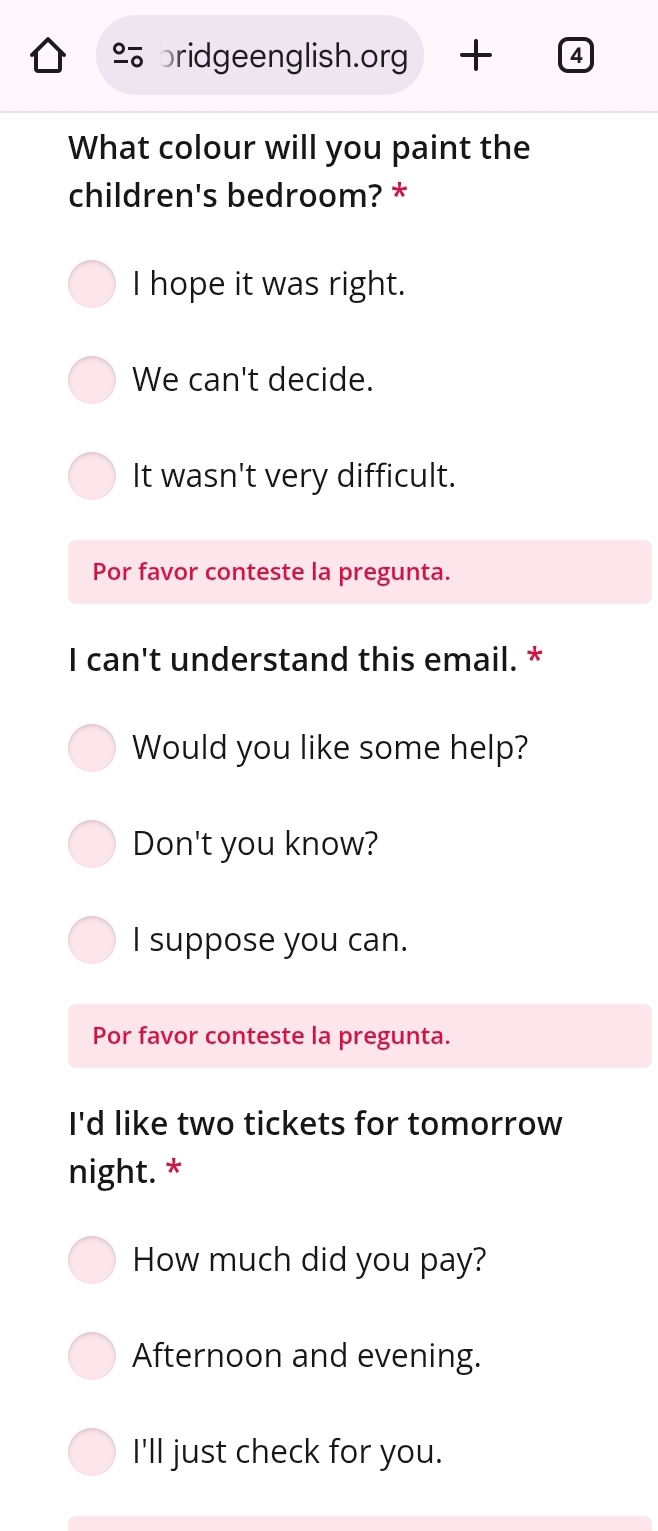
Task: Choose "Don't you know?" answer
Action: [x=92, y=844]
